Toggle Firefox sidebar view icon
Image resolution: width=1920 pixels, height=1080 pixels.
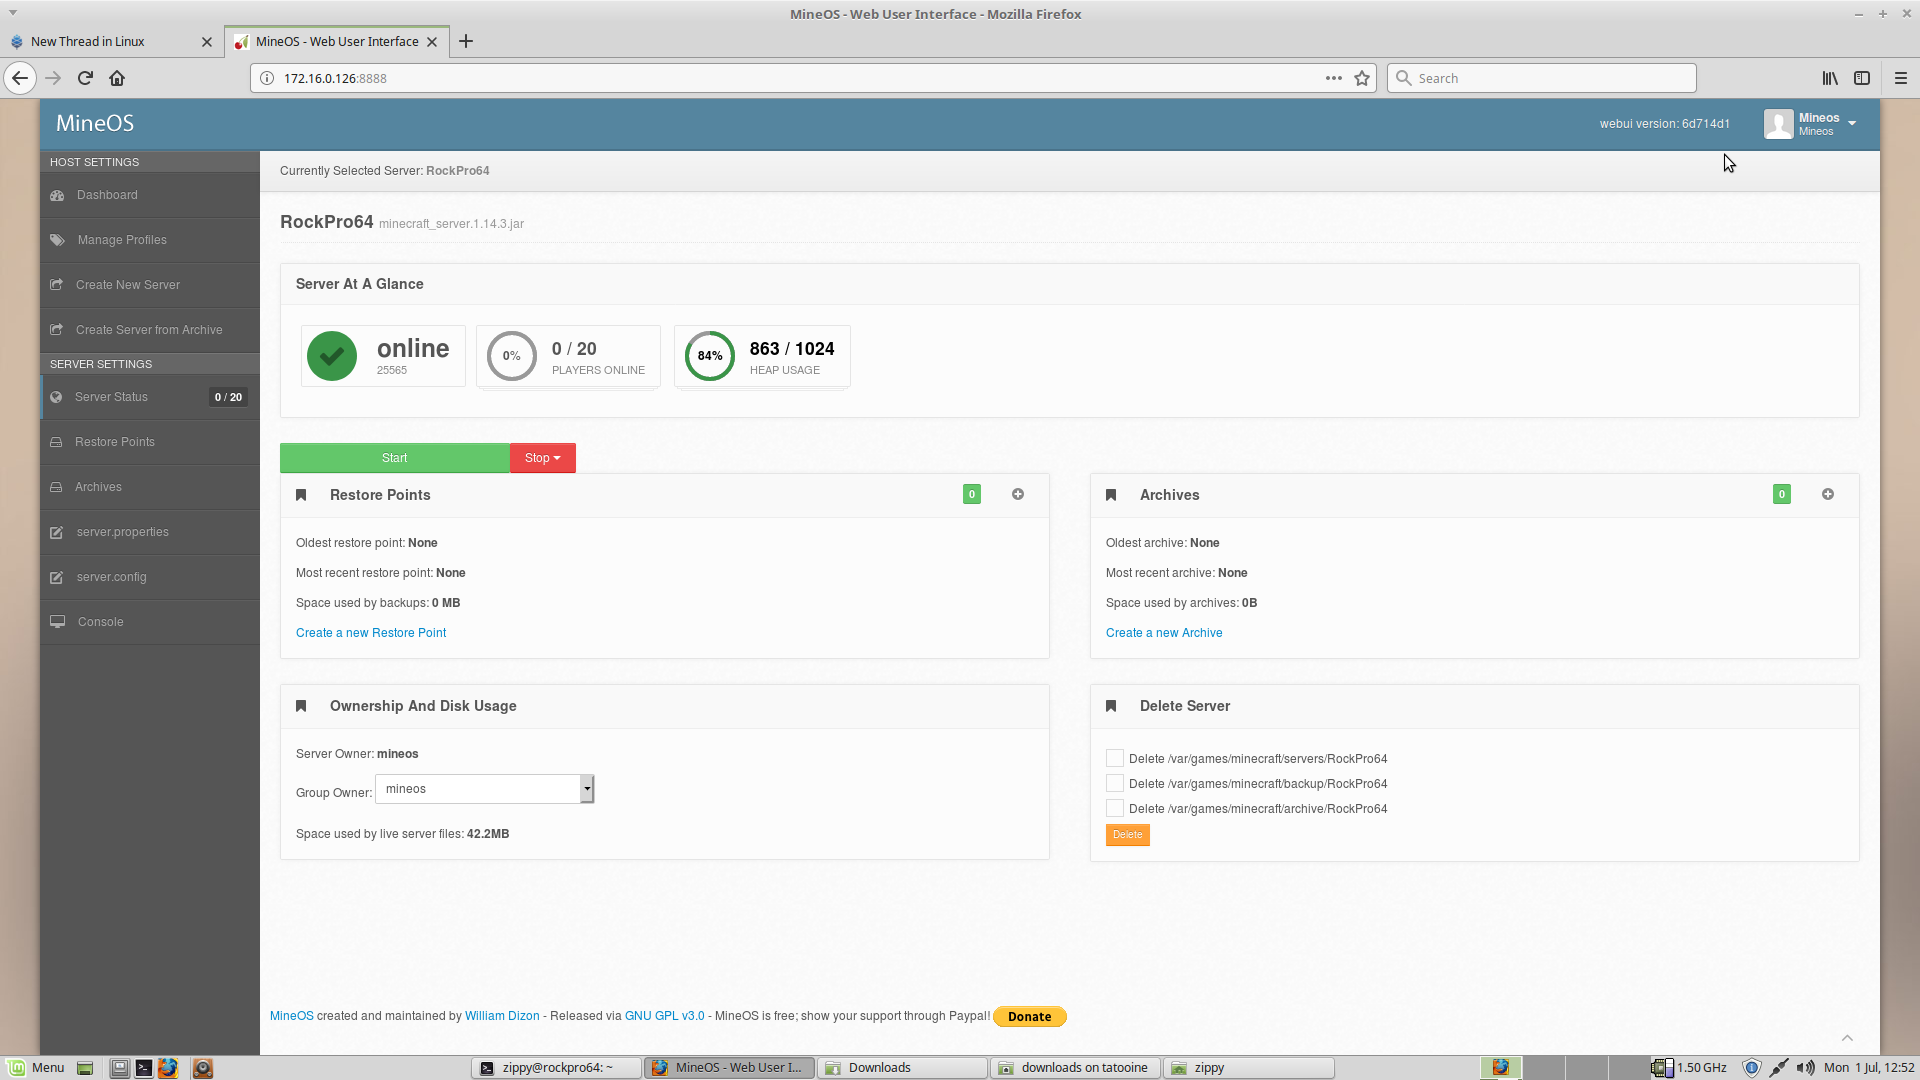tap(1862, 78)
